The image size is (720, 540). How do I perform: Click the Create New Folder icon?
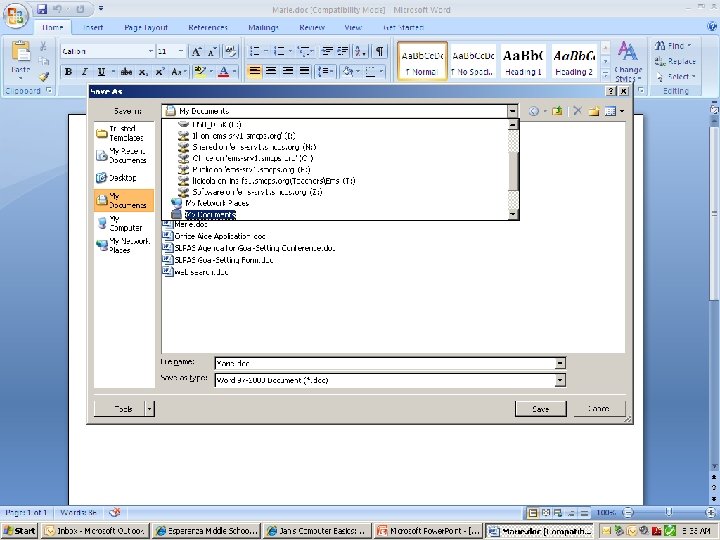point(594,111)
